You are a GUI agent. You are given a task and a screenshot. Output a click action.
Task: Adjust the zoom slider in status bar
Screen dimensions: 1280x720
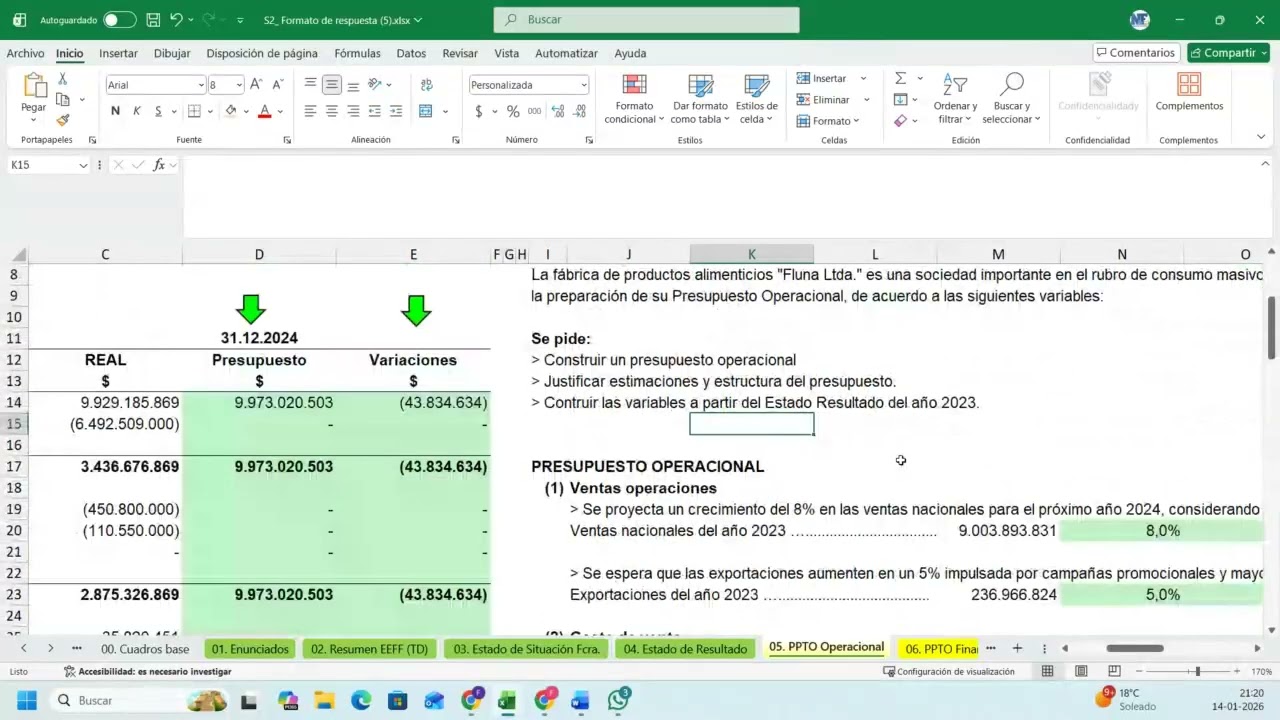click(x=1197, y=671)
